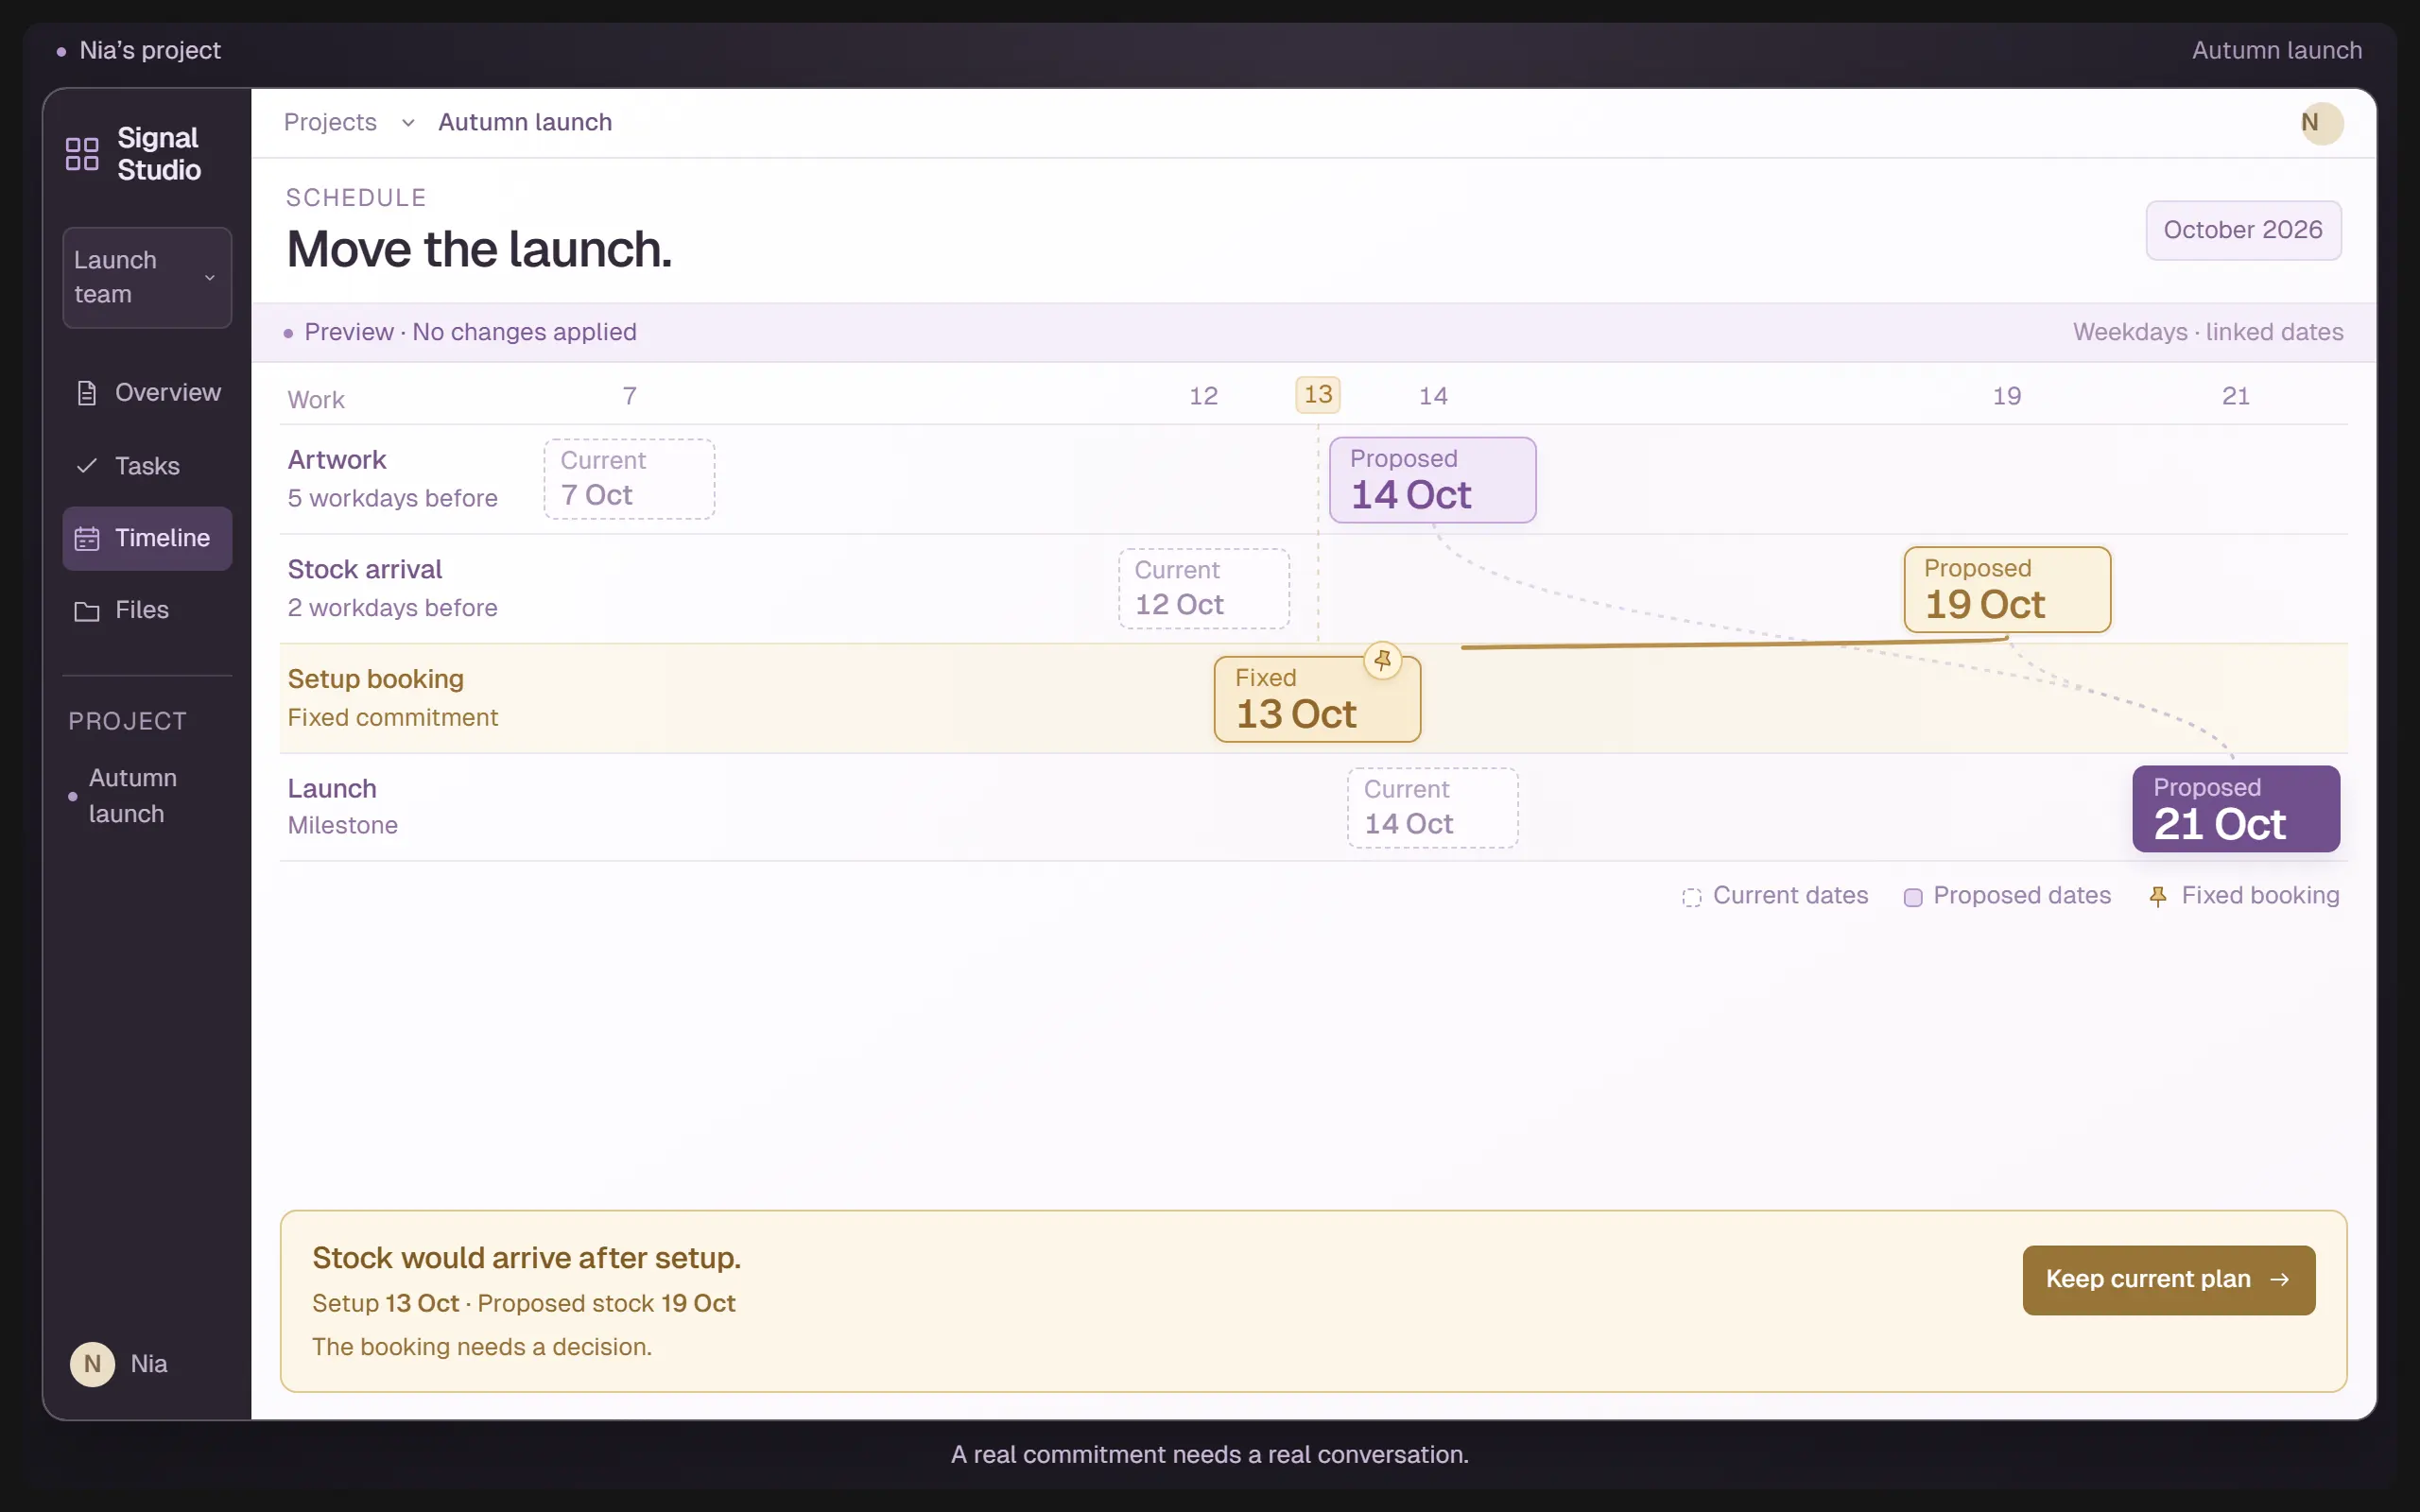Click "The booking needs a decision." text
Viewport: 2420px width, 1512px height.
481,1347
